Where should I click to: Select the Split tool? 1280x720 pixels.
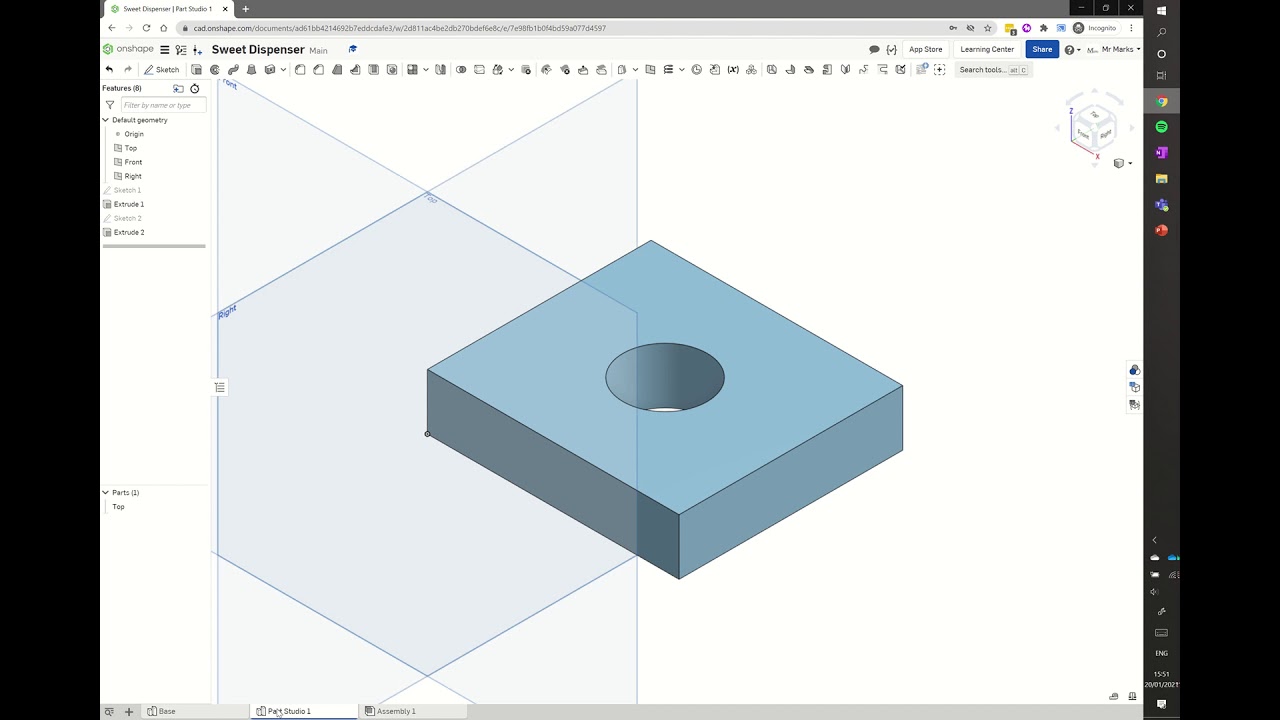point(479,70)
